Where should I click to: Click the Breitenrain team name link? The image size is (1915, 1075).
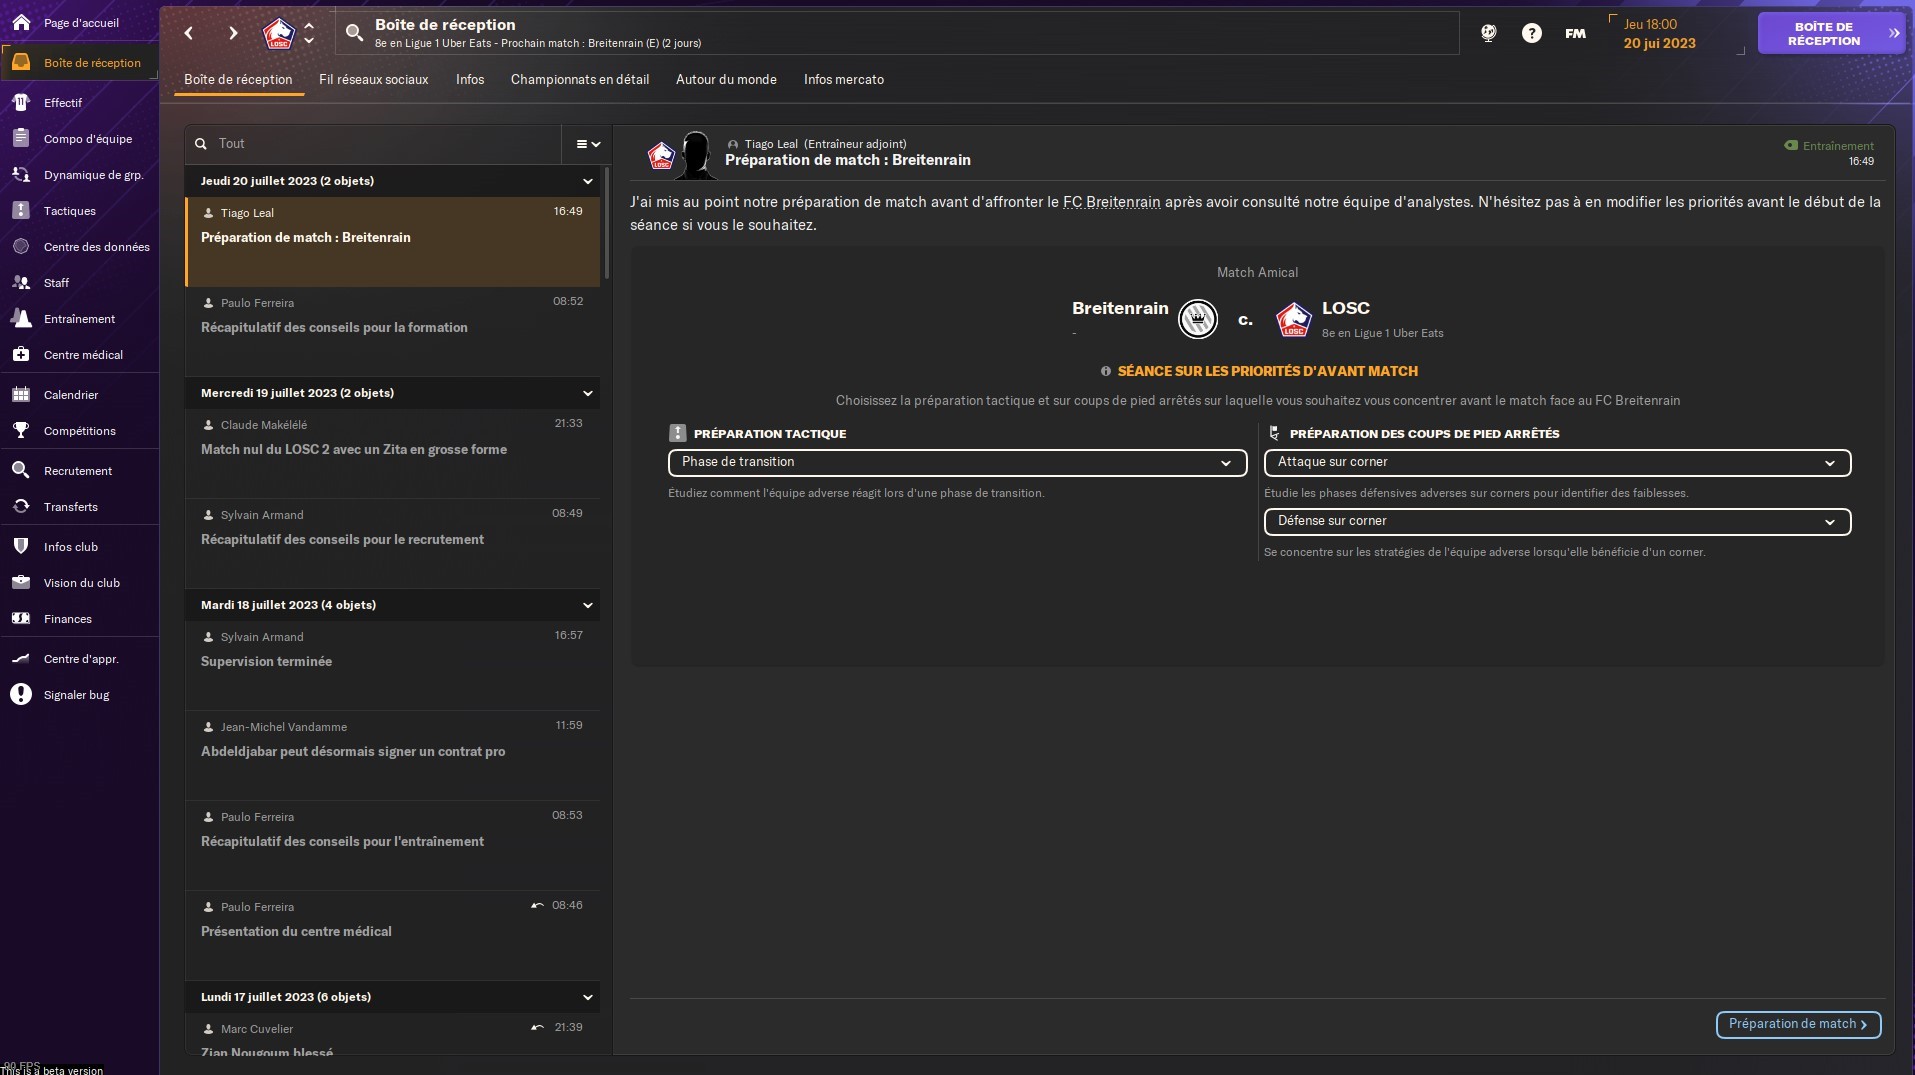click(1120, 308)
